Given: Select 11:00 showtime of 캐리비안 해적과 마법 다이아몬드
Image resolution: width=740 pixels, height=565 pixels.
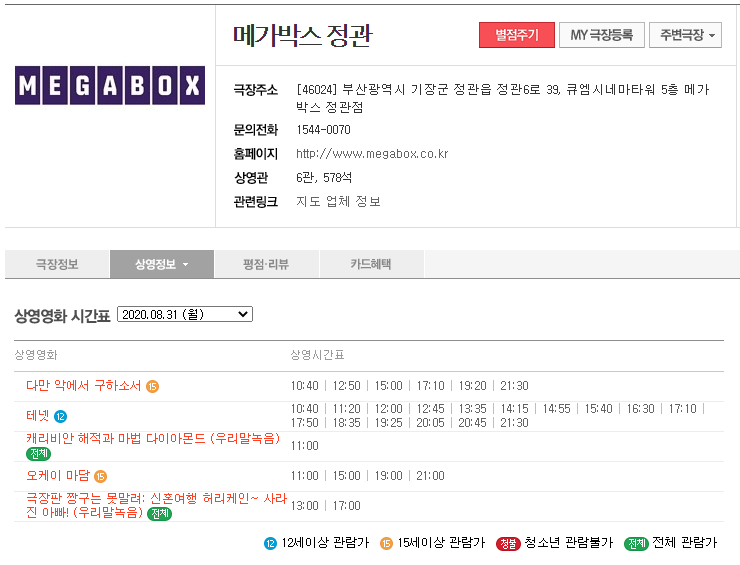Looking at the screenshot, I should tap(304, 446).
